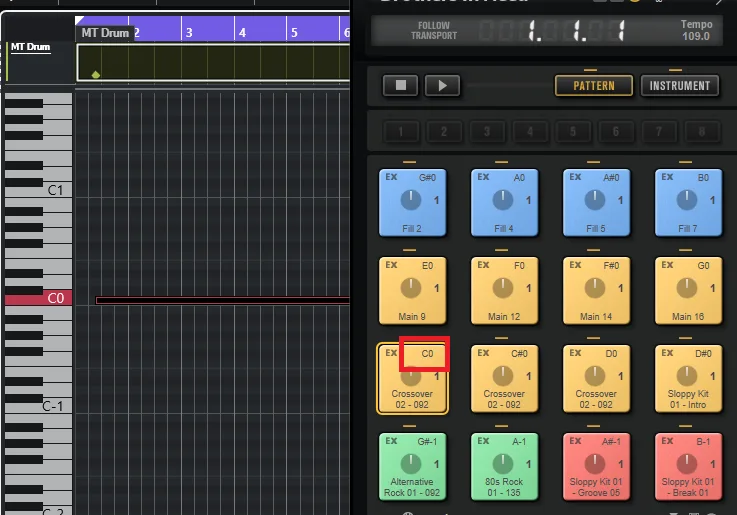The height and width of the screenshot is (515, 737).
Task: Trigger the Fill 2 pad
Action: tap(412, 203)
